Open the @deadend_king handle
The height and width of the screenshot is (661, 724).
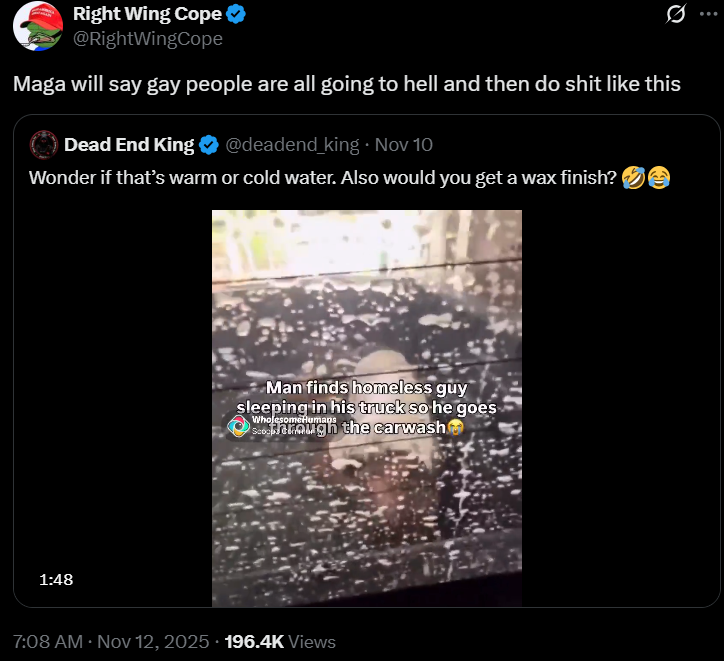pos(292,144)
